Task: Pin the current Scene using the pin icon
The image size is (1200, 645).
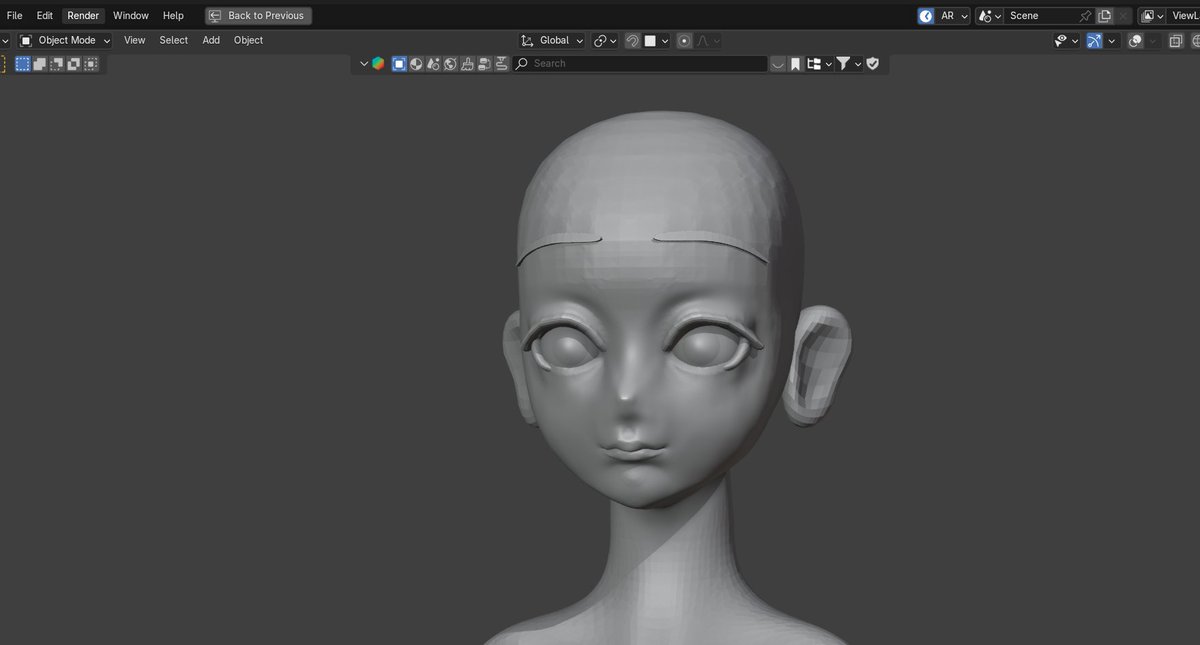Action: [1087, 15]
